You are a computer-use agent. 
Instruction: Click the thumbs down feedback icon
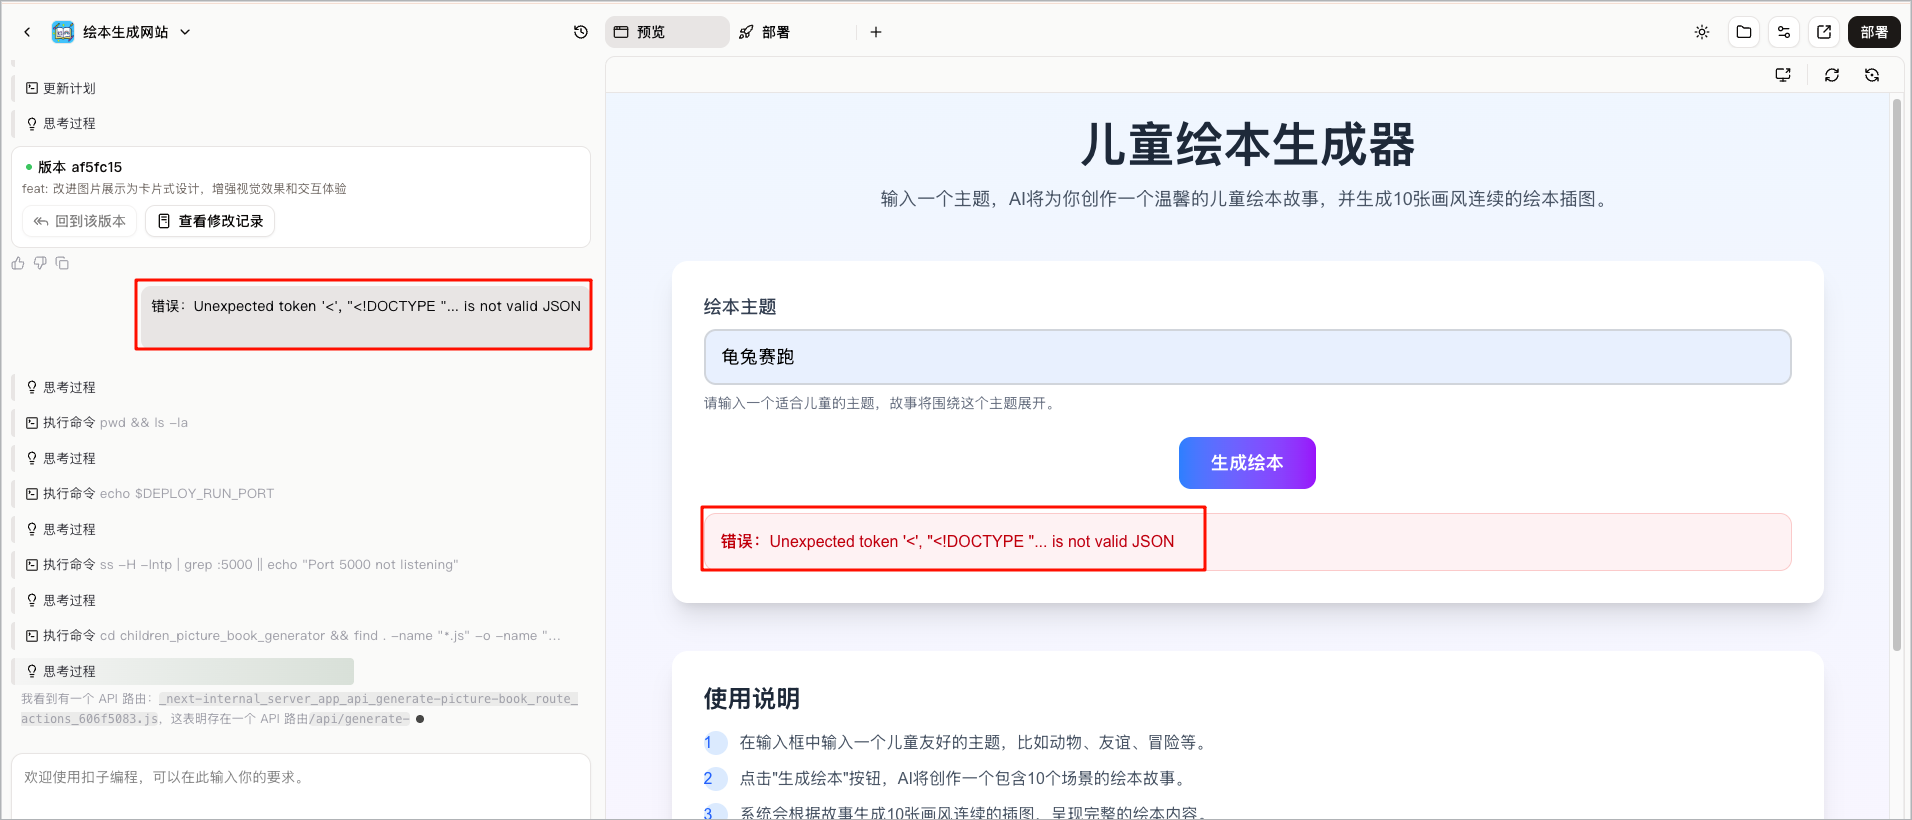coord(40,263)
